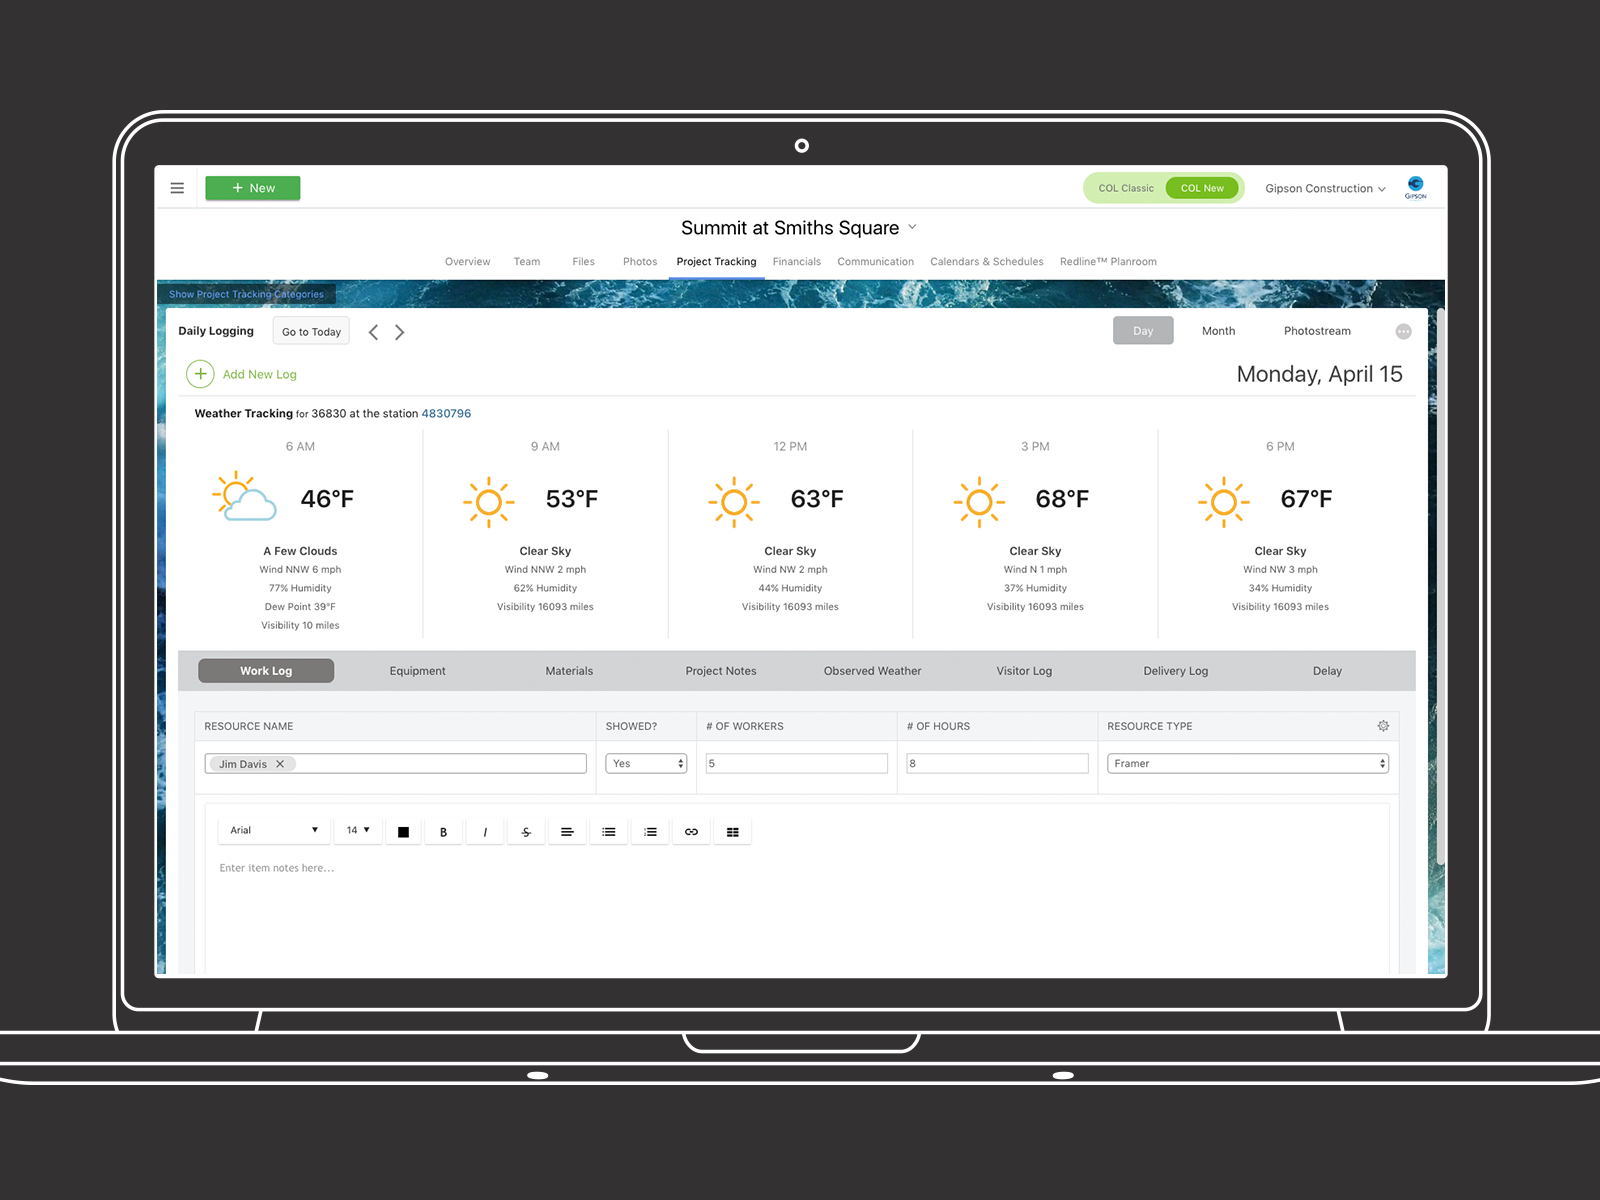
Task: Open text alignment option
Action: coord(567,832)
